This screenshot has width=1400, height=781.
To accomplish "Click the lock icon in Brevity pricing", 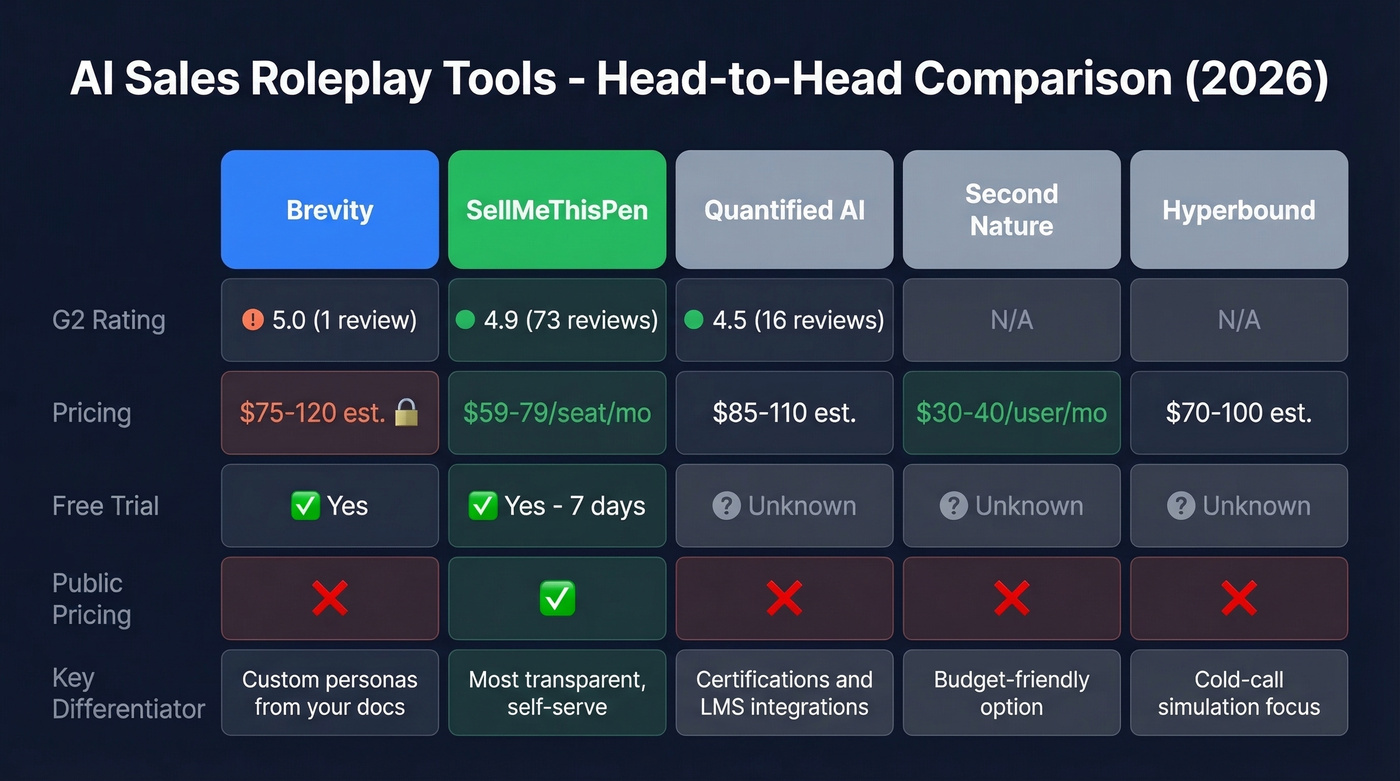I will point(406,412).
